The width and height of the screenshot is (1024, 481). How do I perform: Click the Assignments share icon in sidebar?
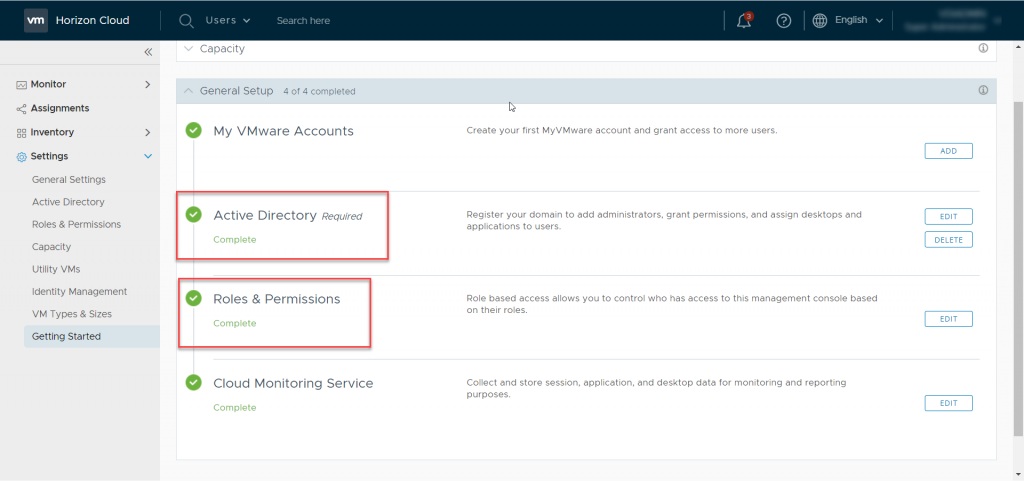point(22,108)
